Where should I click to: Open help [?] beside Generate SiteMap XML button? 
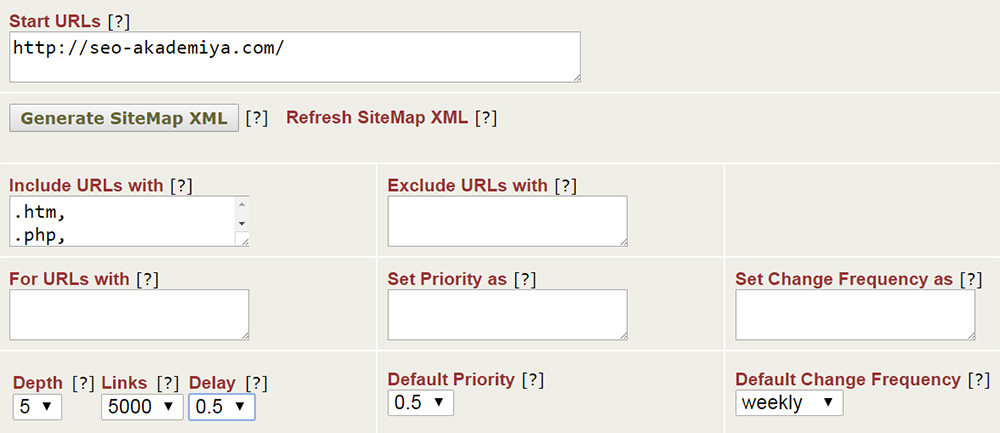257,118
